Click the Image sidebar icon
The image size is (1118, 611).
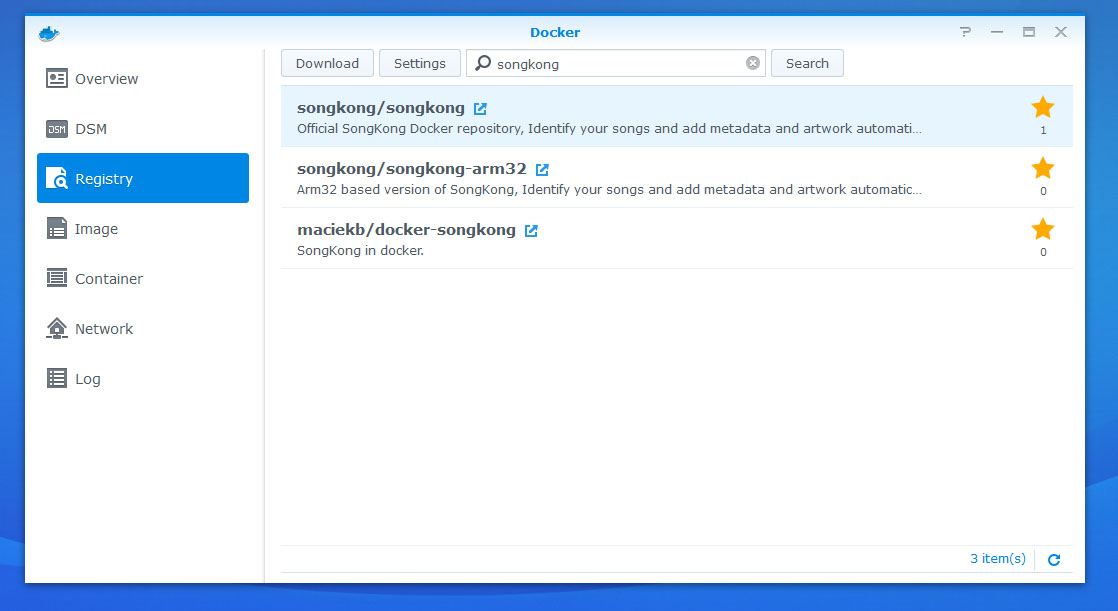coord(57,228)
